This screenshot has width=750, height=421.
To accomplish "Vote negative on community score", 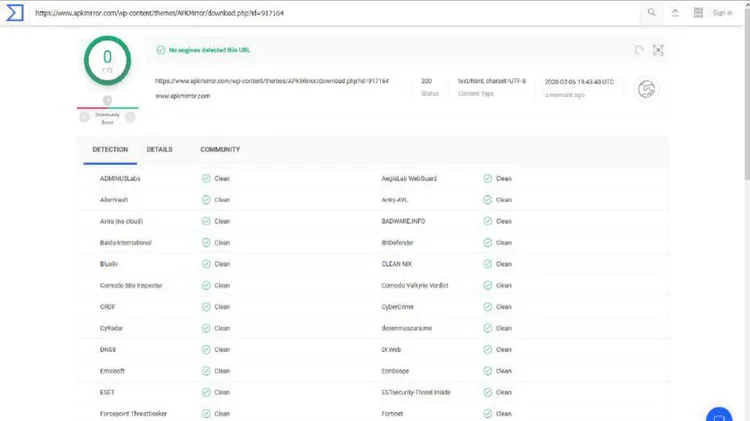I will pos(85,117).
